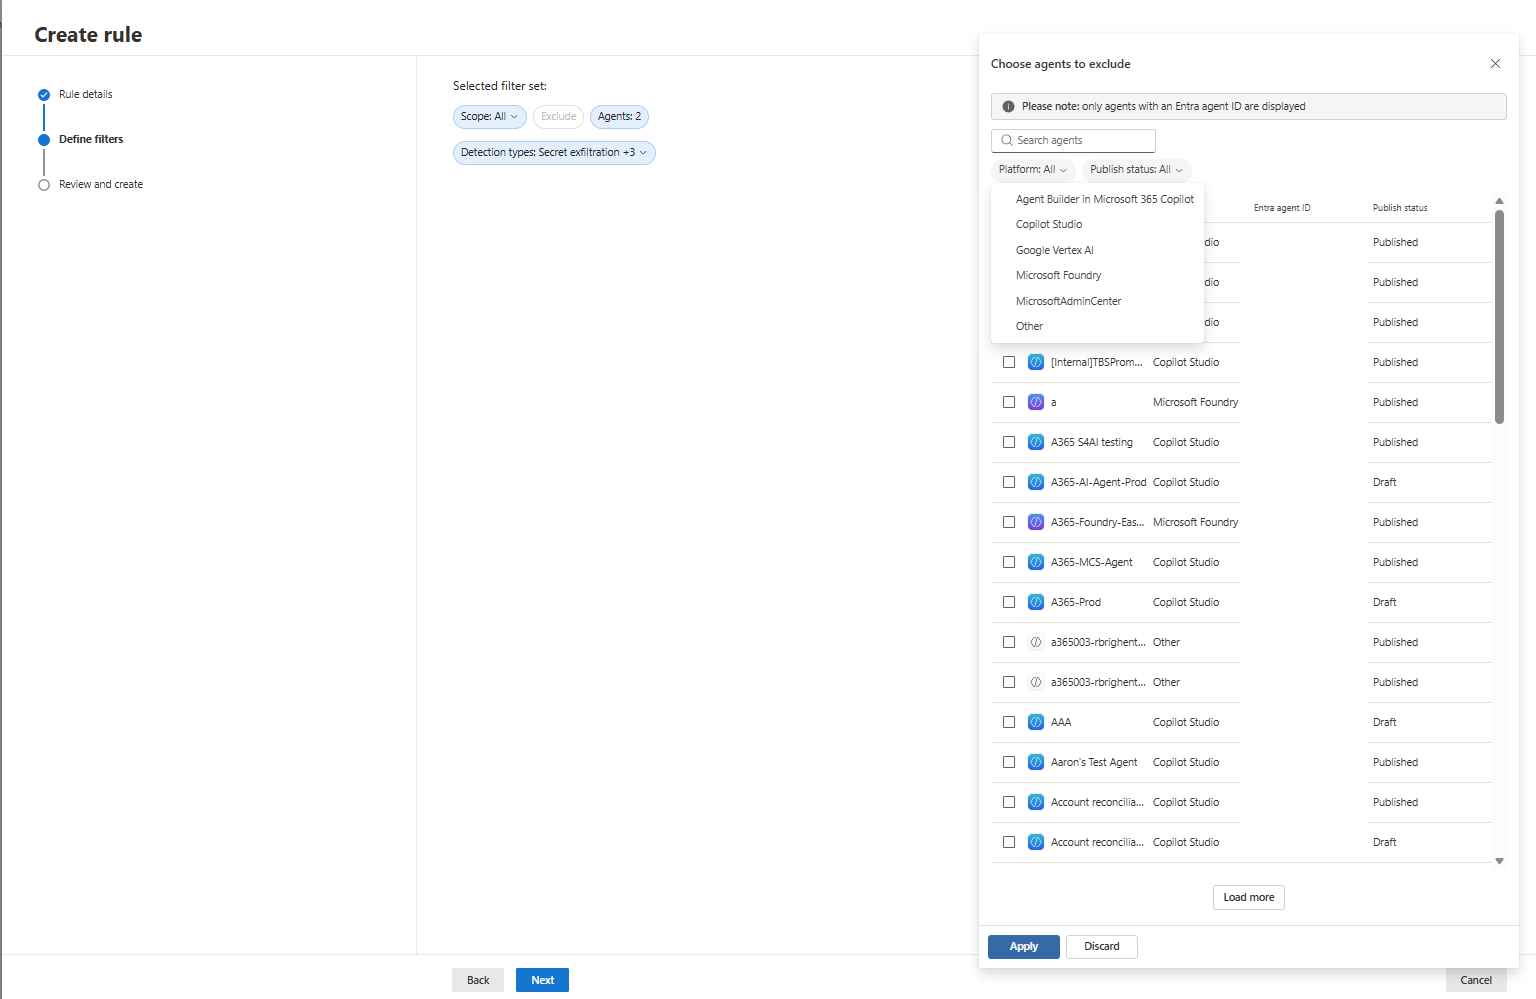The height and width of the screenshot is (999, 1536).
Task: Click the Define filters step label
Action: click(91, 140)
